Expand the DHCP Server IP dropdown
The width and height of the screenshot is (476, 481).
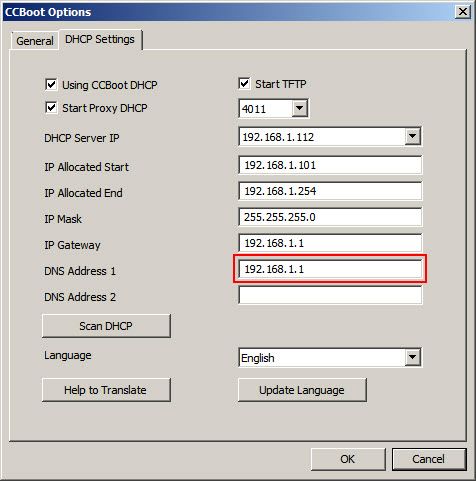pos(413,136)
